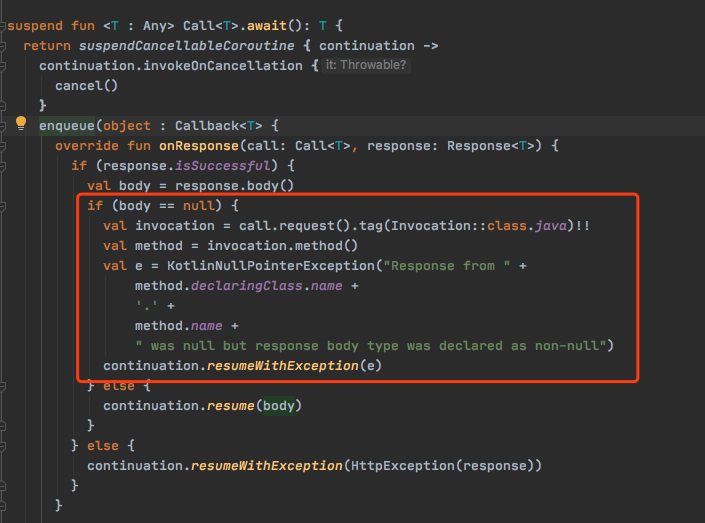
Task: Click the 'await' function name
Action: pos(267,26)
